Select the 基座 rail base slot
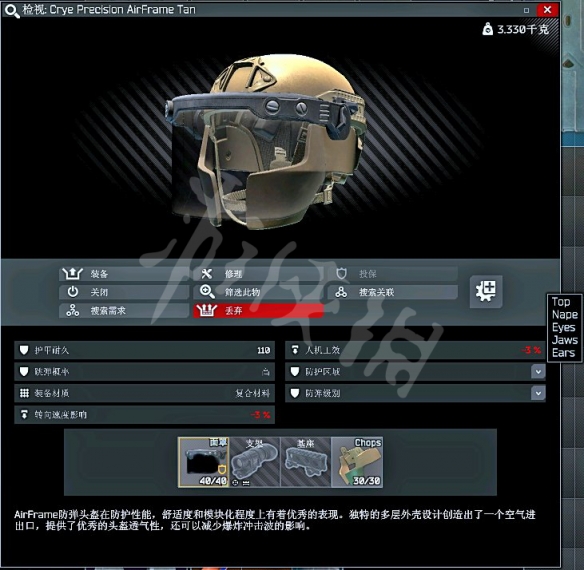This screenshot has width=584, height=570. click(x=306, y=462)
